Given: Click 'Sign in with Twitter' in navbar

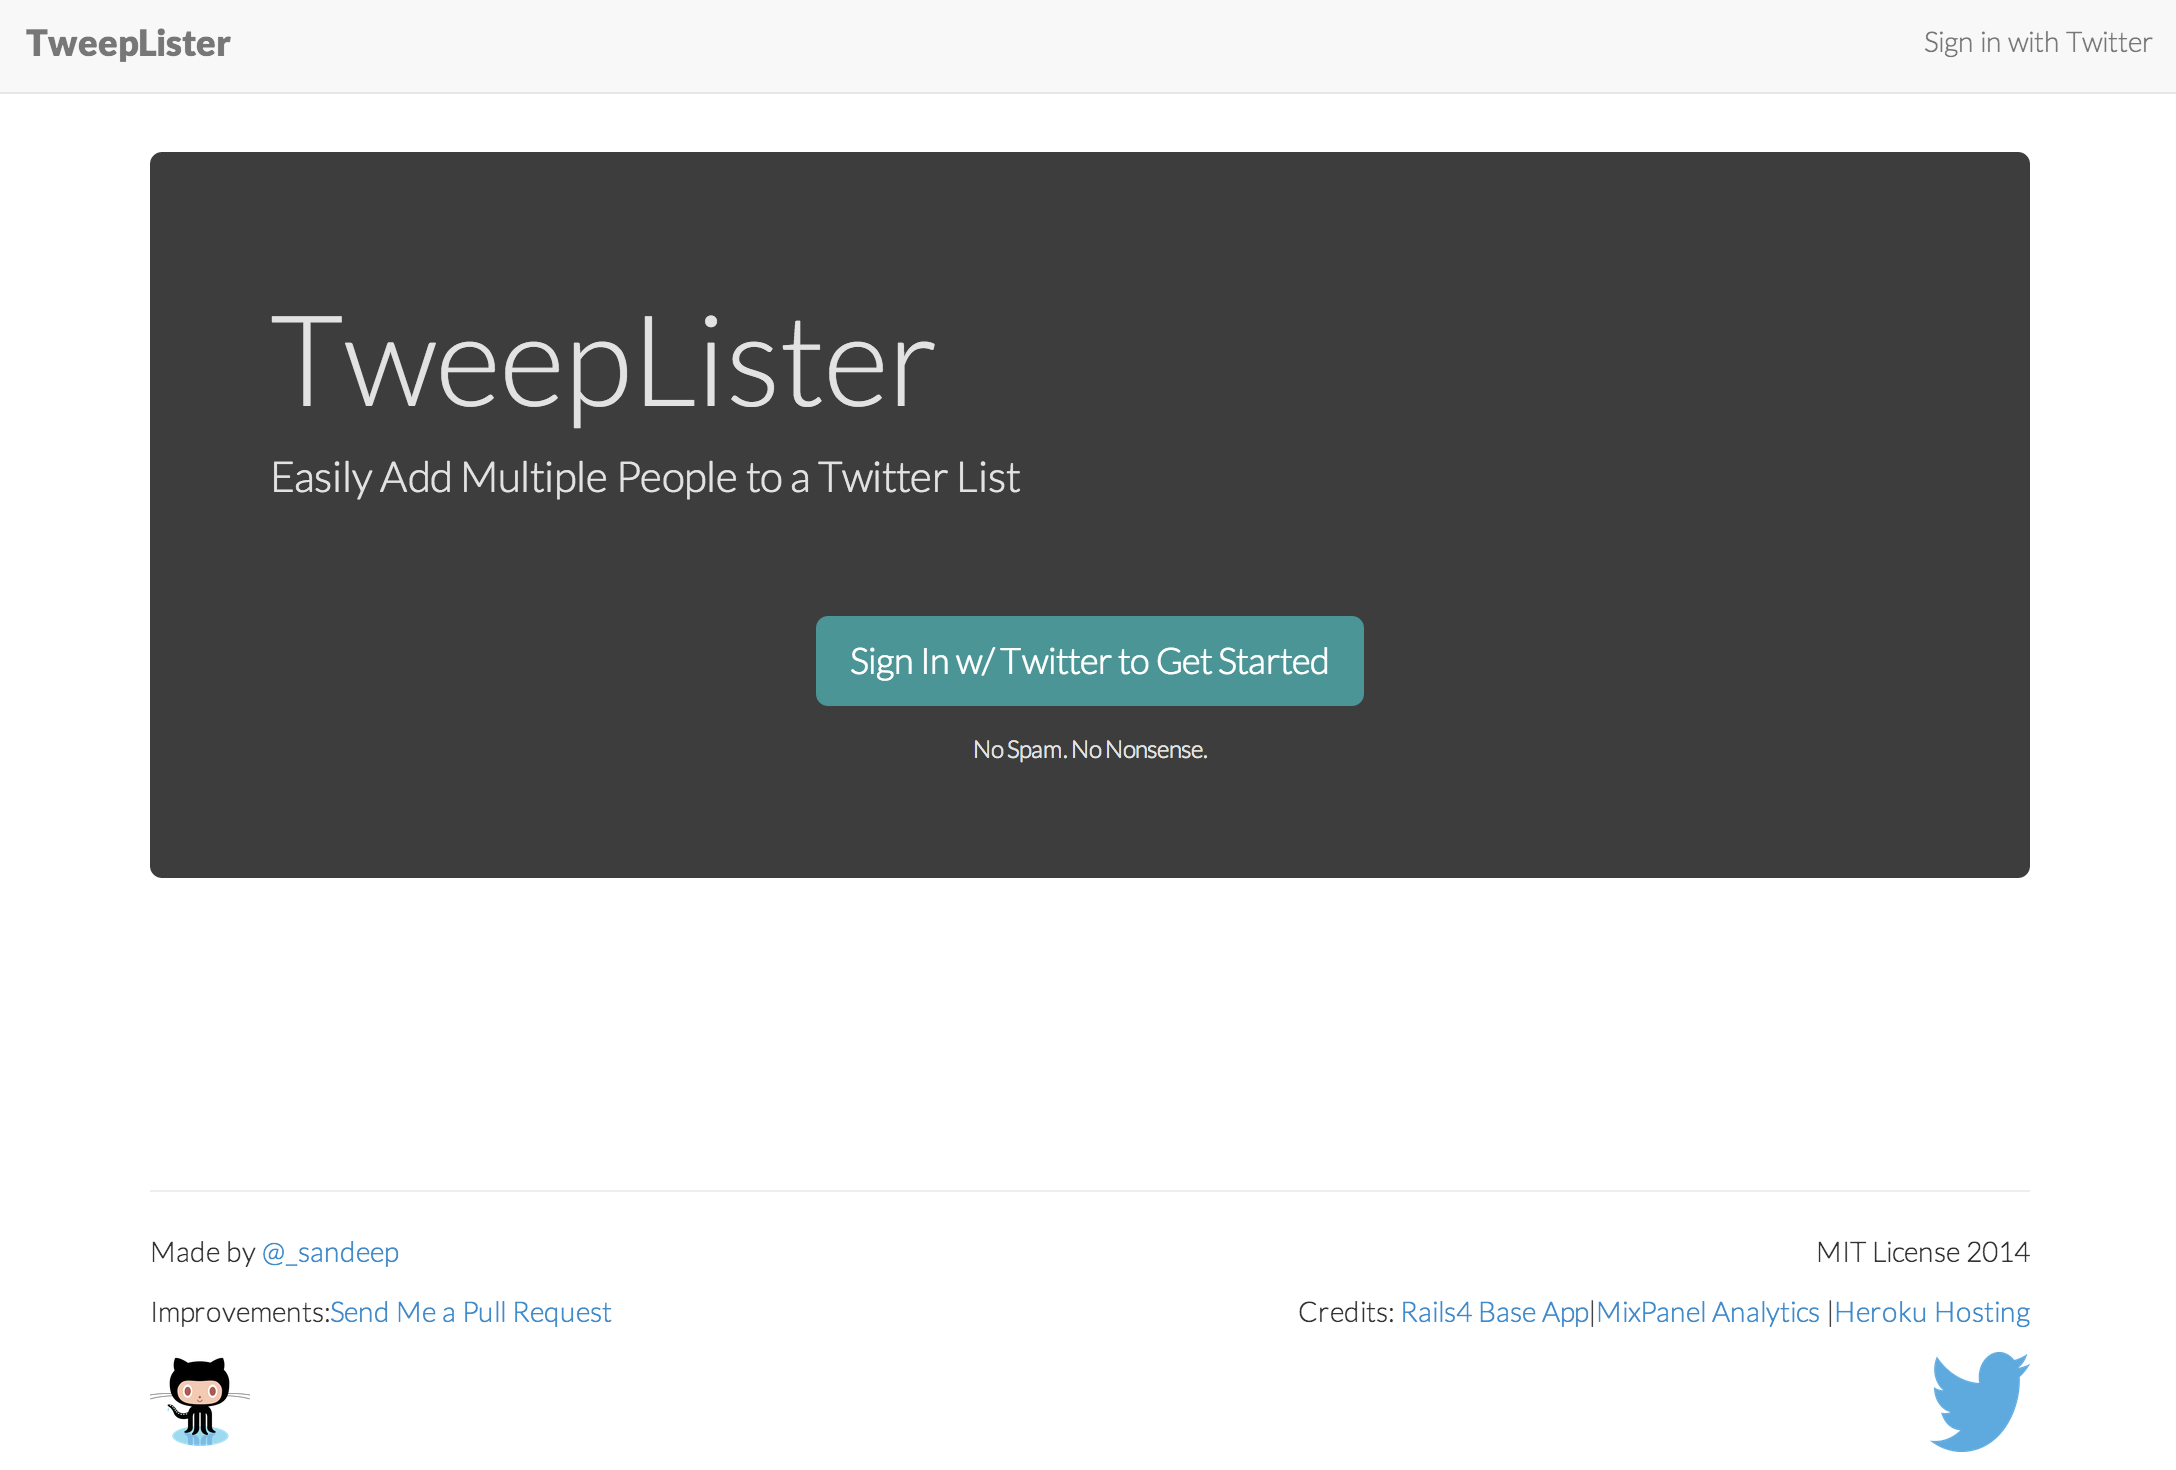Looking at the screenshot, I should tap(2037, 42).
